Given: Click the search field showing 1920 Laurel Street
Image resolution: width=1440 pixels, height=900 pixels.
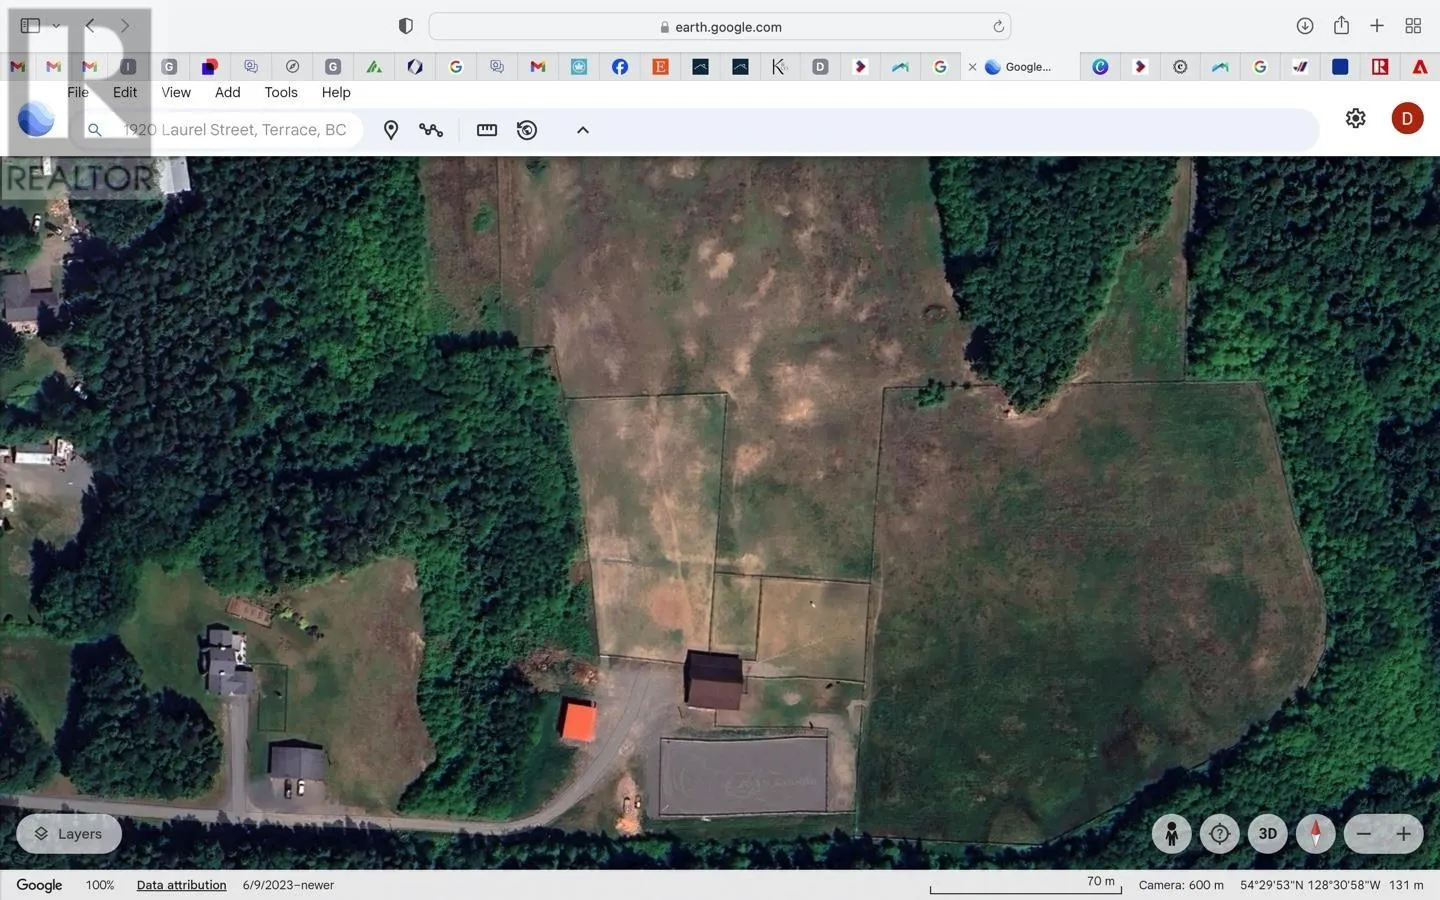Looking at the screenshot, I should (x=235, y=130).
